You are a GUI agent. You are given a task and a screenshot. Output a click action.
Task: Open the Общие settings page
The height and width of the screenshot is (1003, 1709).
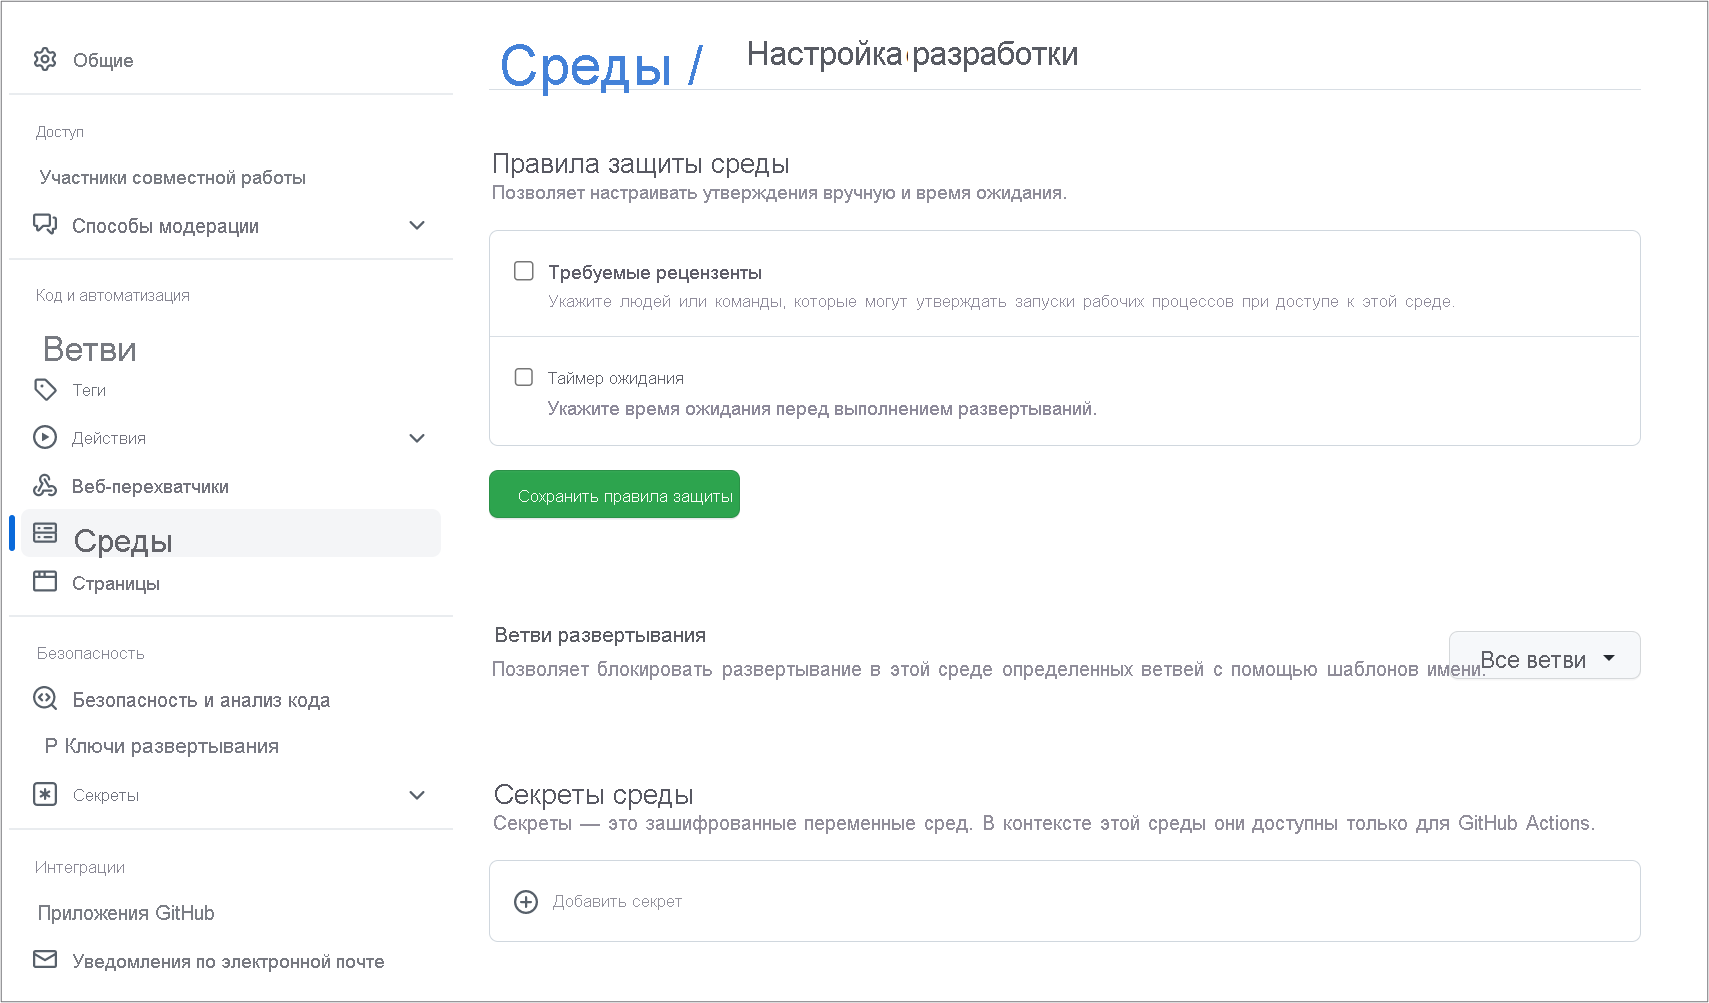coord(103,60)
